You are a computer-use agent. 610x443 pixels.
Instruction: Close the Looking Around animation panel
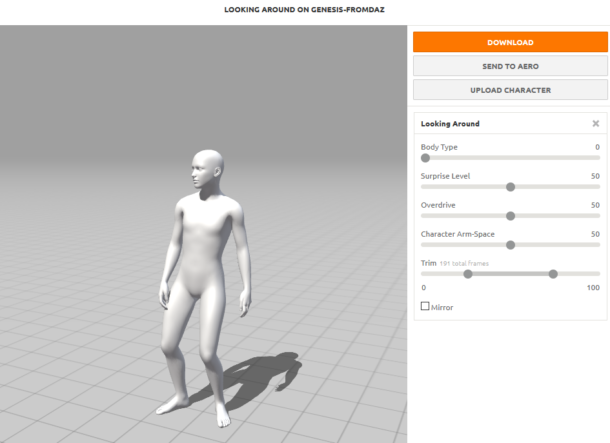coord(596,123)
